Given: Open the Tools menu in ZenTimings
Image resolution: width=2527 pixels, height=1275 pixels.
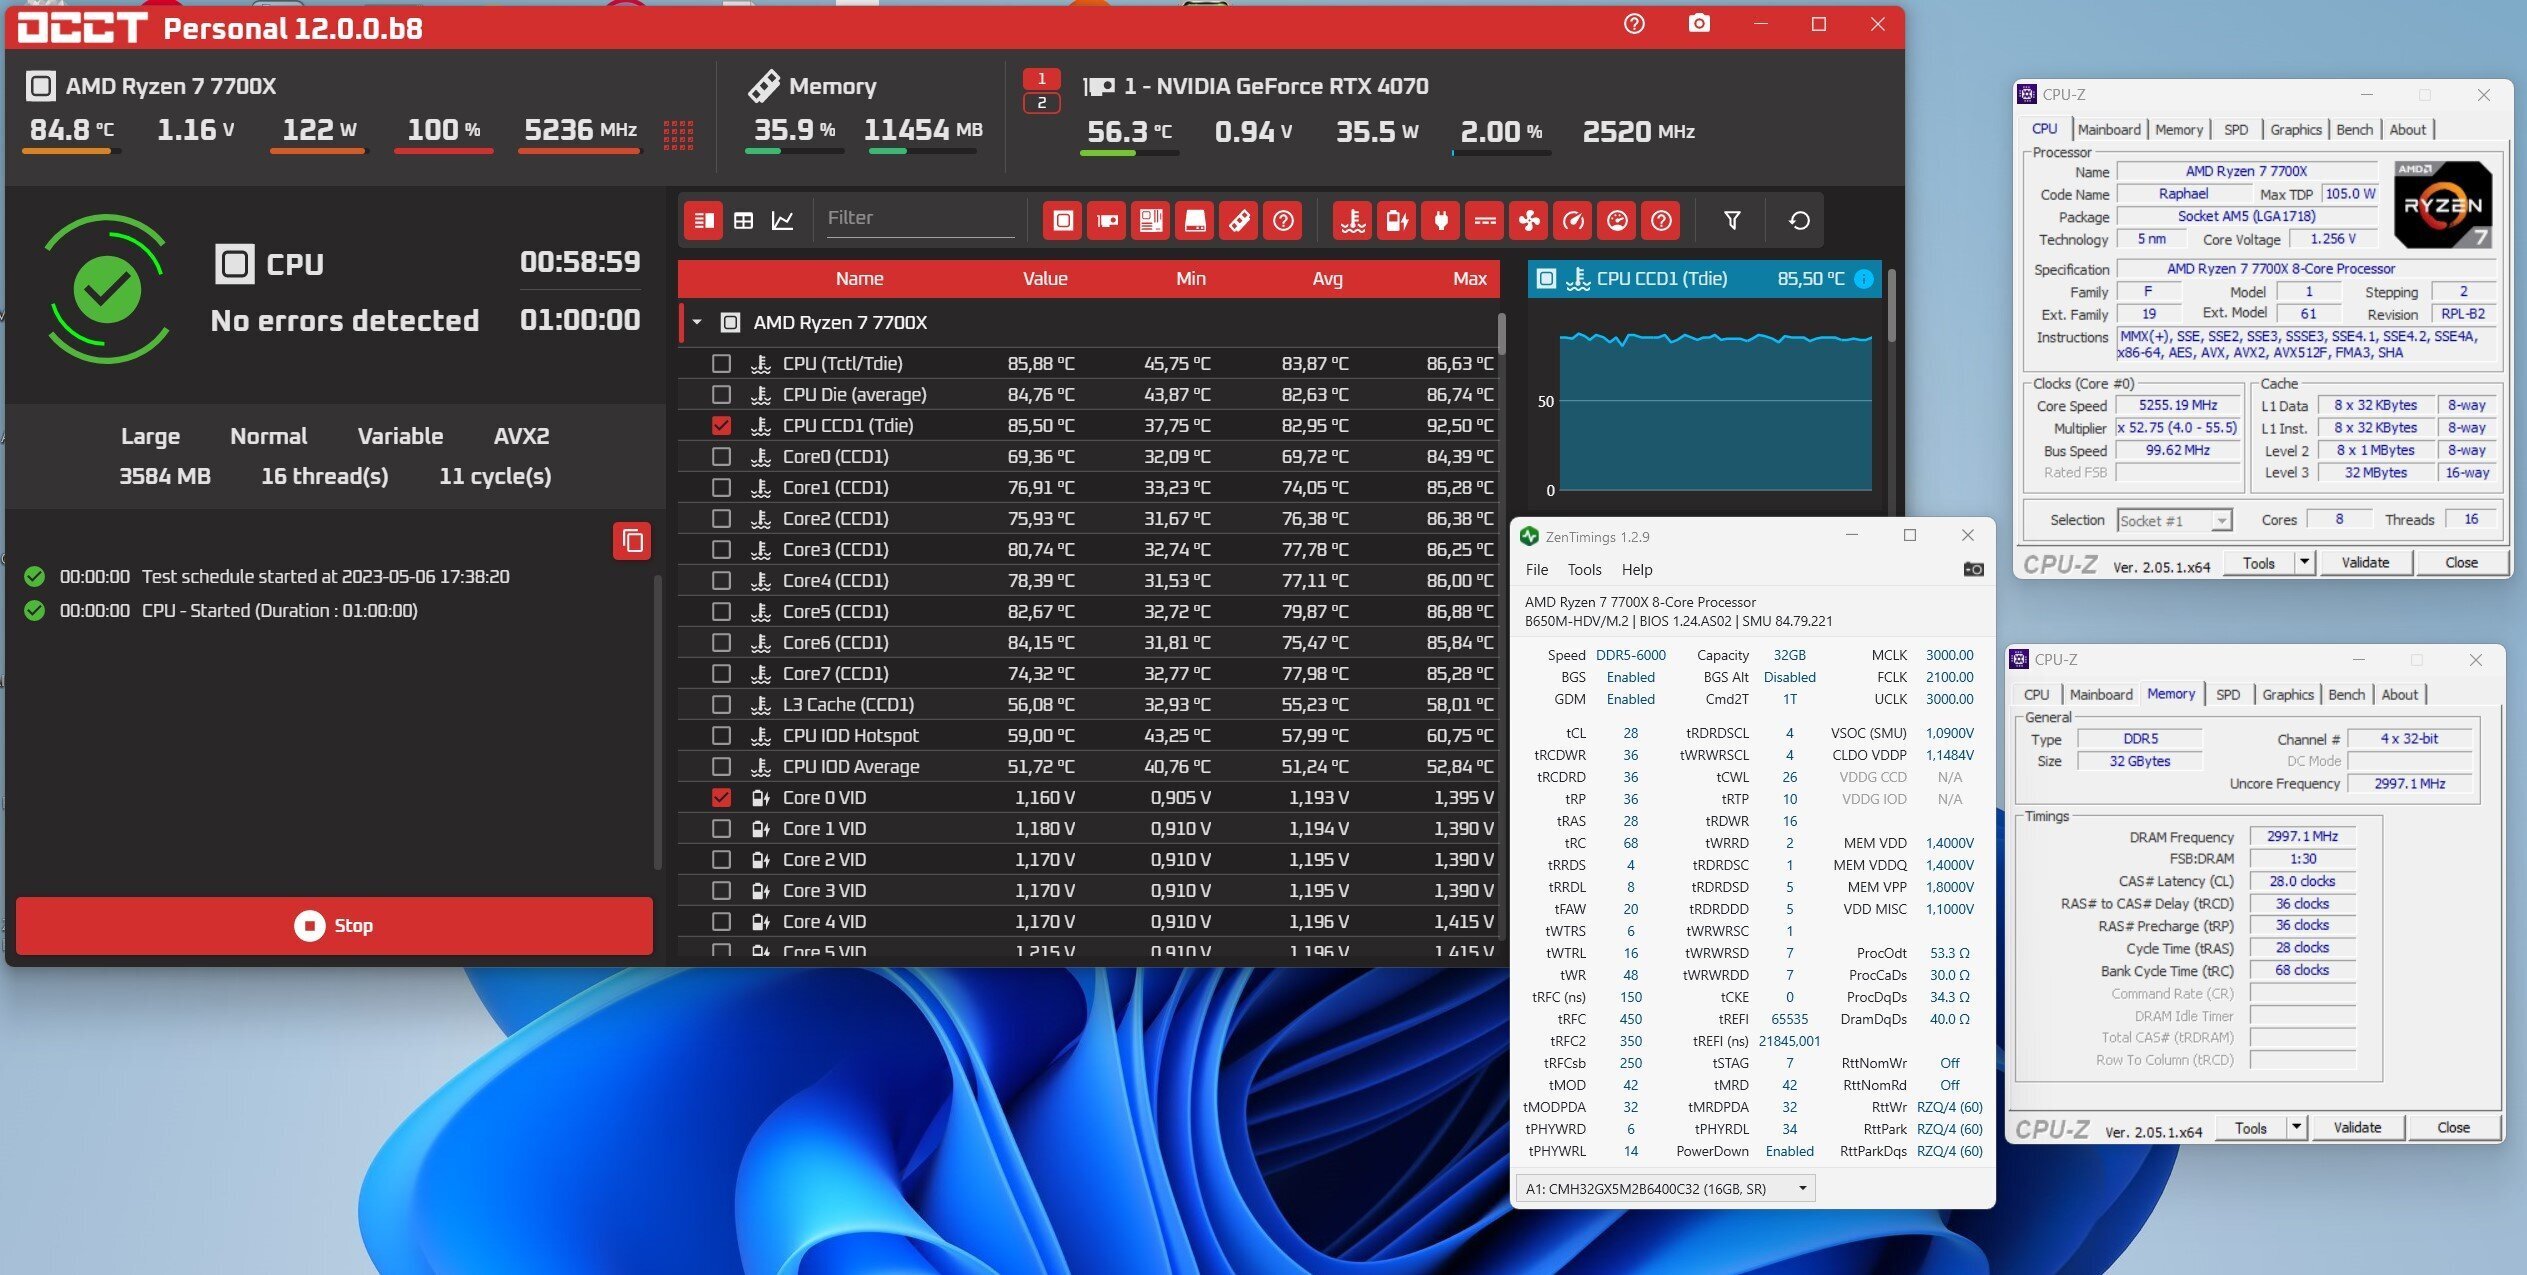Looking at the screenshot, I should 1584,569.
